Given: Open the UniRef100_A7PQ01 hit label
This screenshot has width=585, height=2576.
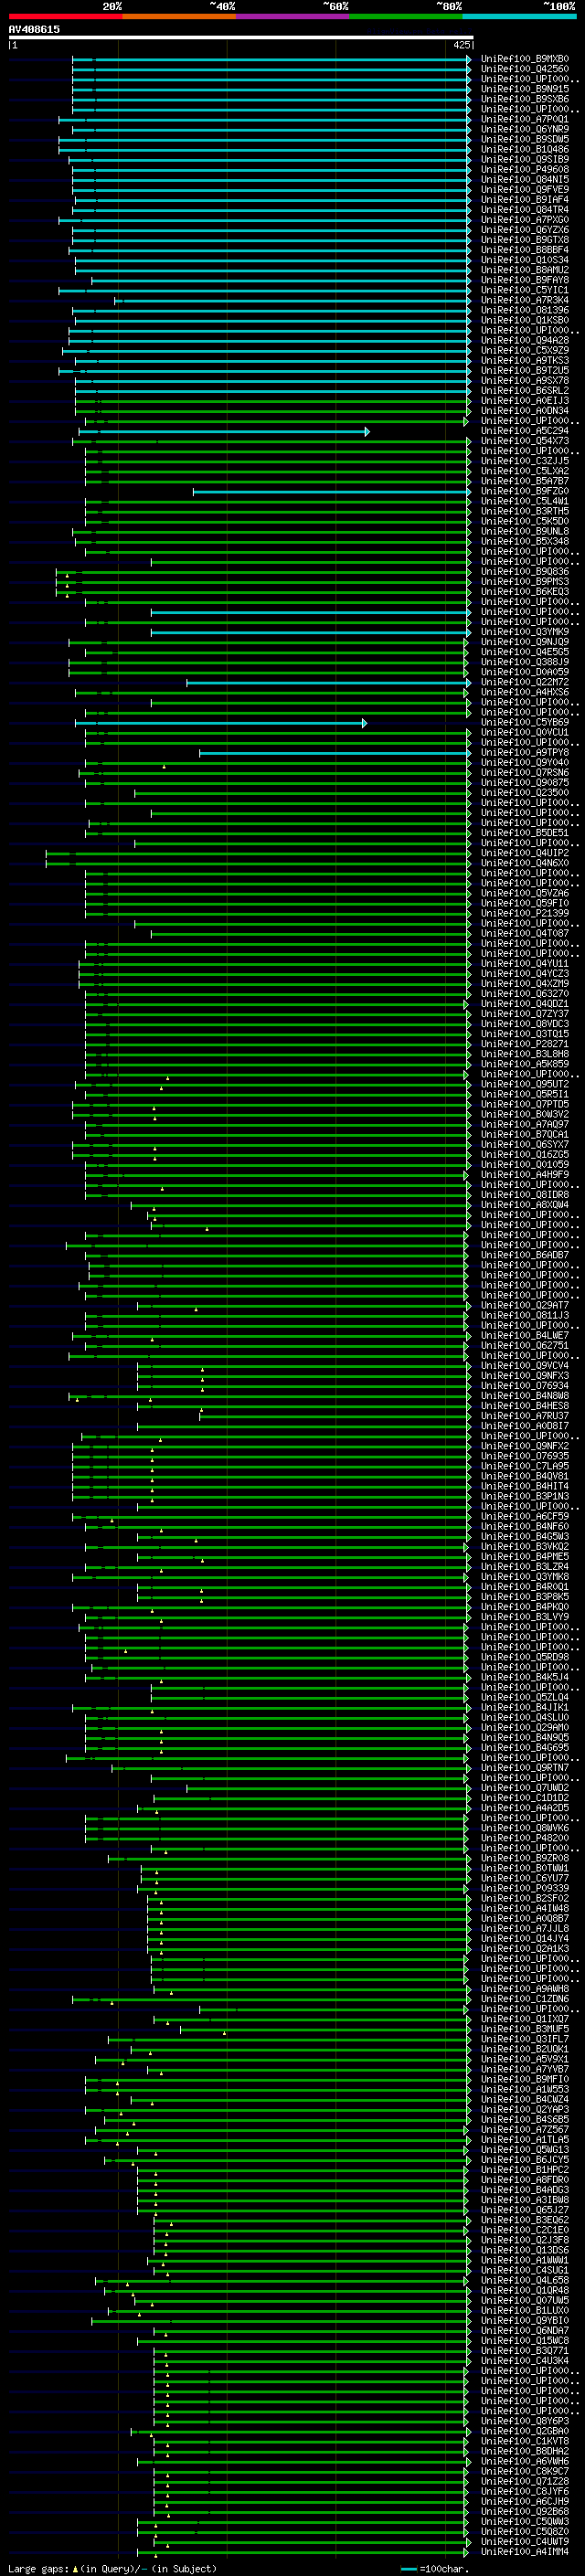Looking at the screenshot, I should click(x=525, y=119).
